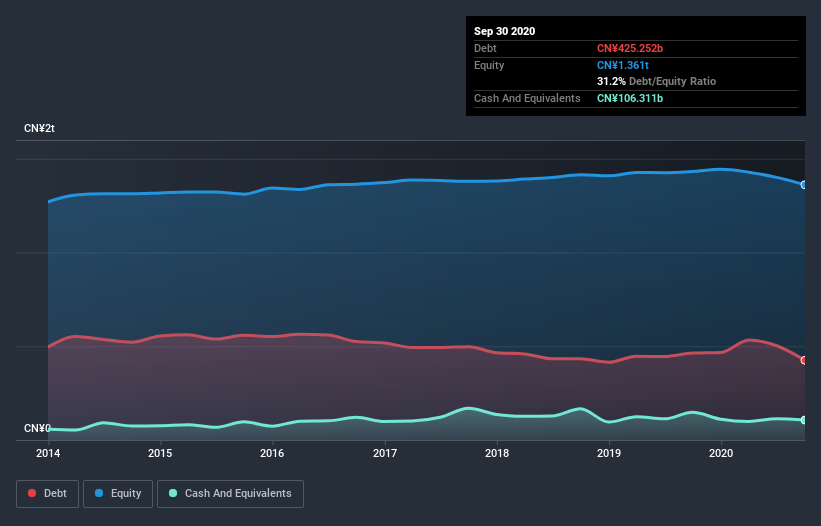Click the teal Cash And Equivalents legend dot
821x526 pixels.
point(173,493)
